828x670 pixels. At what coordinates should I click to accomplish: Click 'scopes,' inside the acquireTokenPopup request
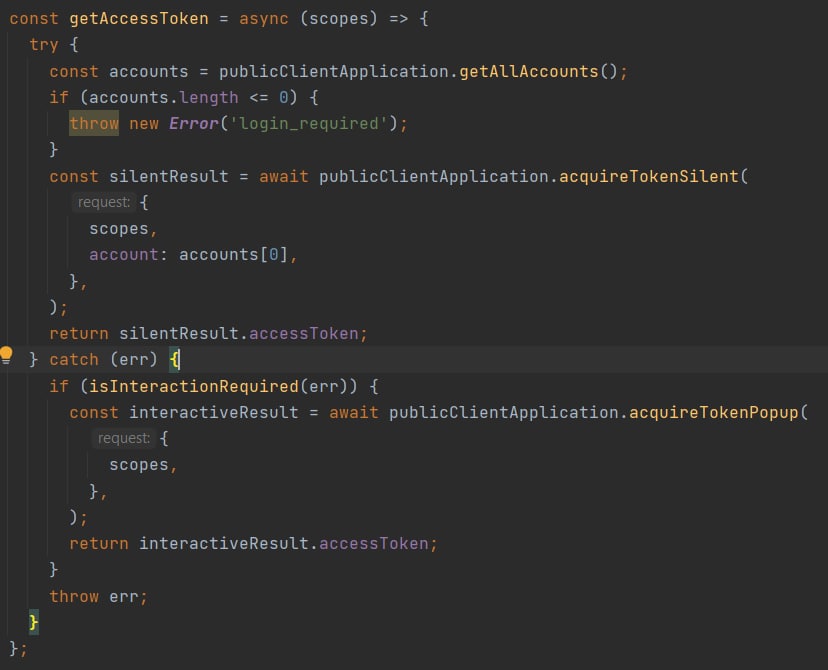point(144,465)
